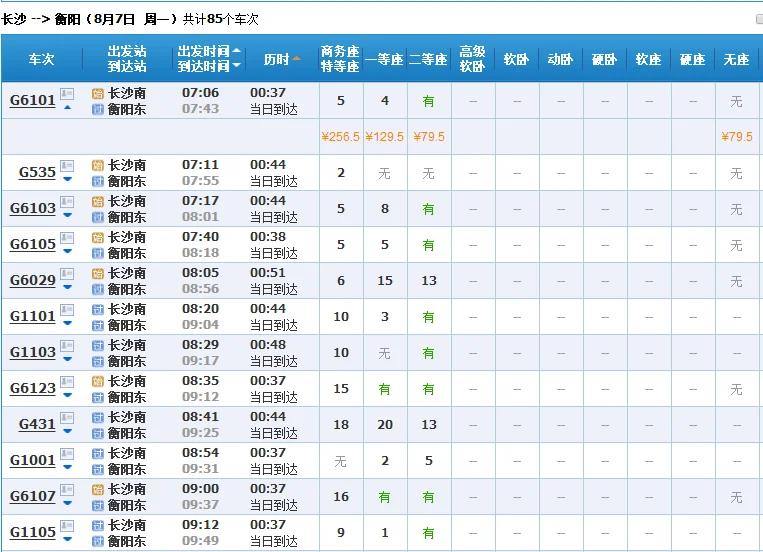Expand price details arrow for G6029
This screenshot has height=552, width=763.
tap(68, 287)
